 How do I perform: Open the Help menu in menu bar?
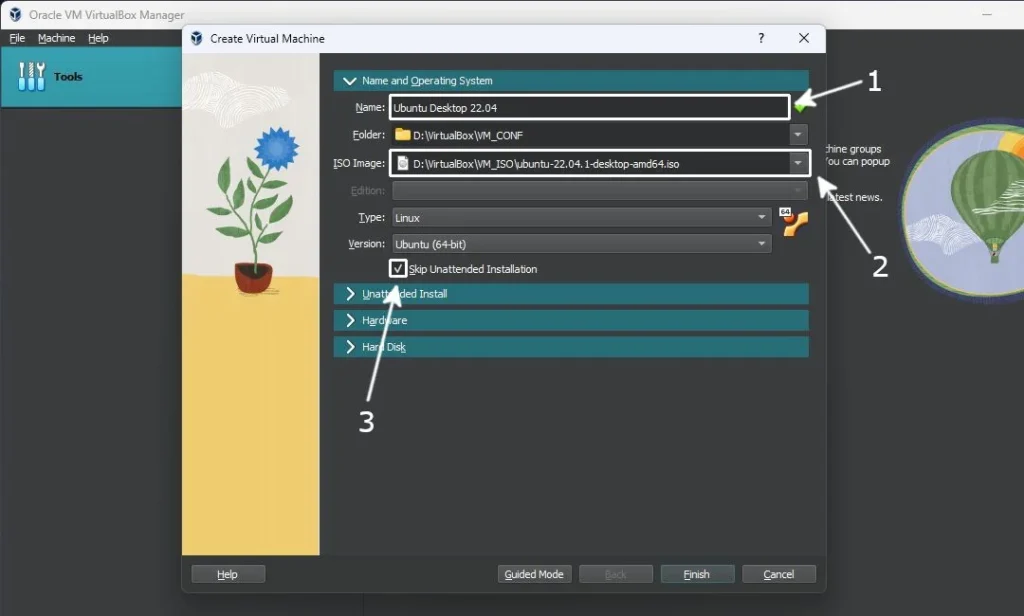coord(98,38)
